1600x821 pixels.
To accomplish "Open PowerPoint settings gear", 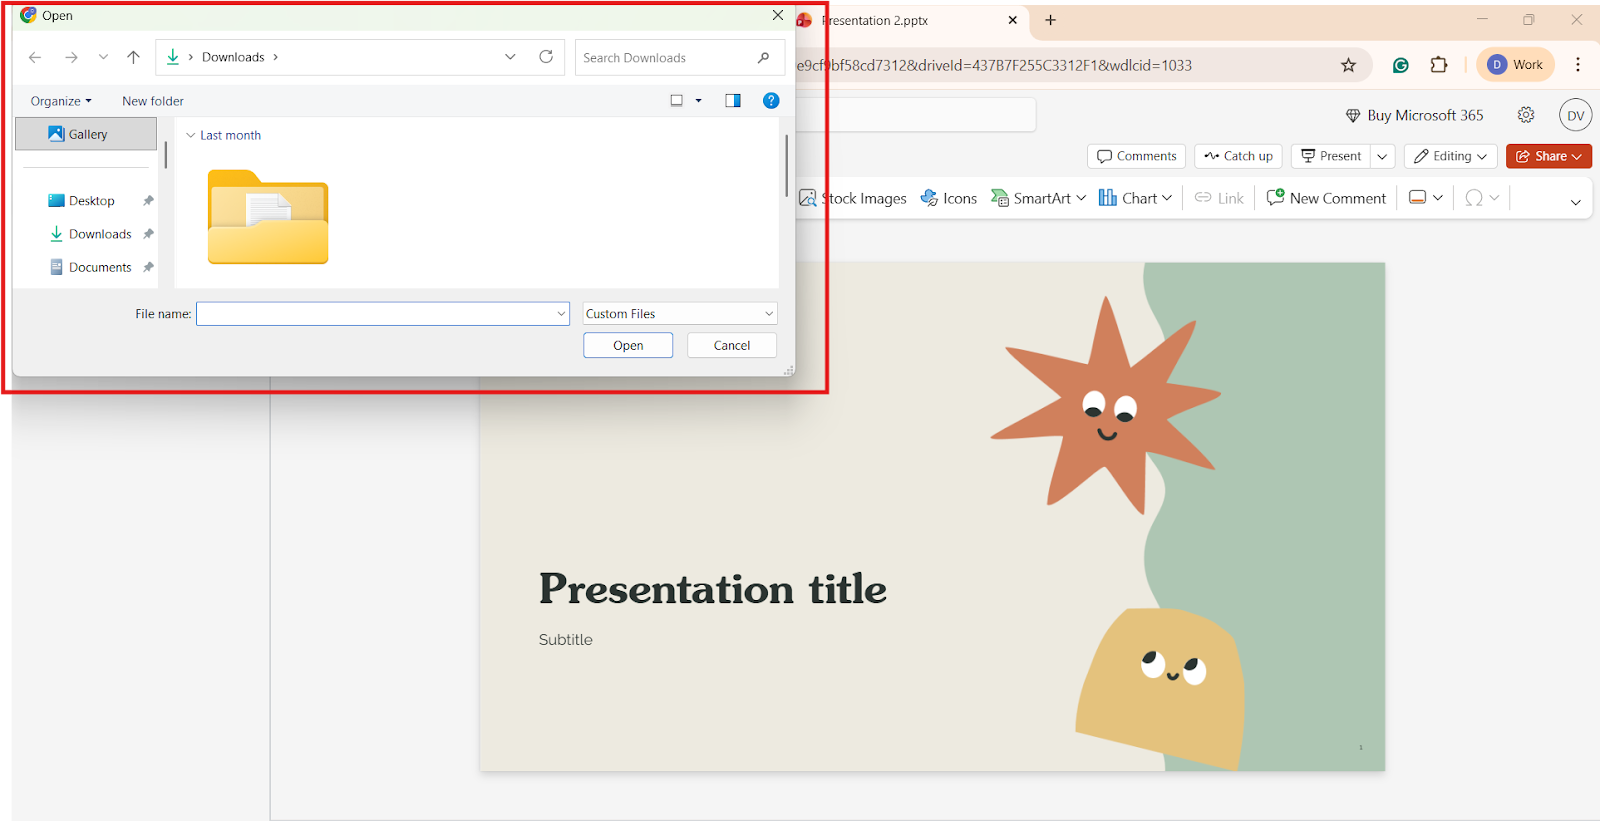I will pos(1526,115).
